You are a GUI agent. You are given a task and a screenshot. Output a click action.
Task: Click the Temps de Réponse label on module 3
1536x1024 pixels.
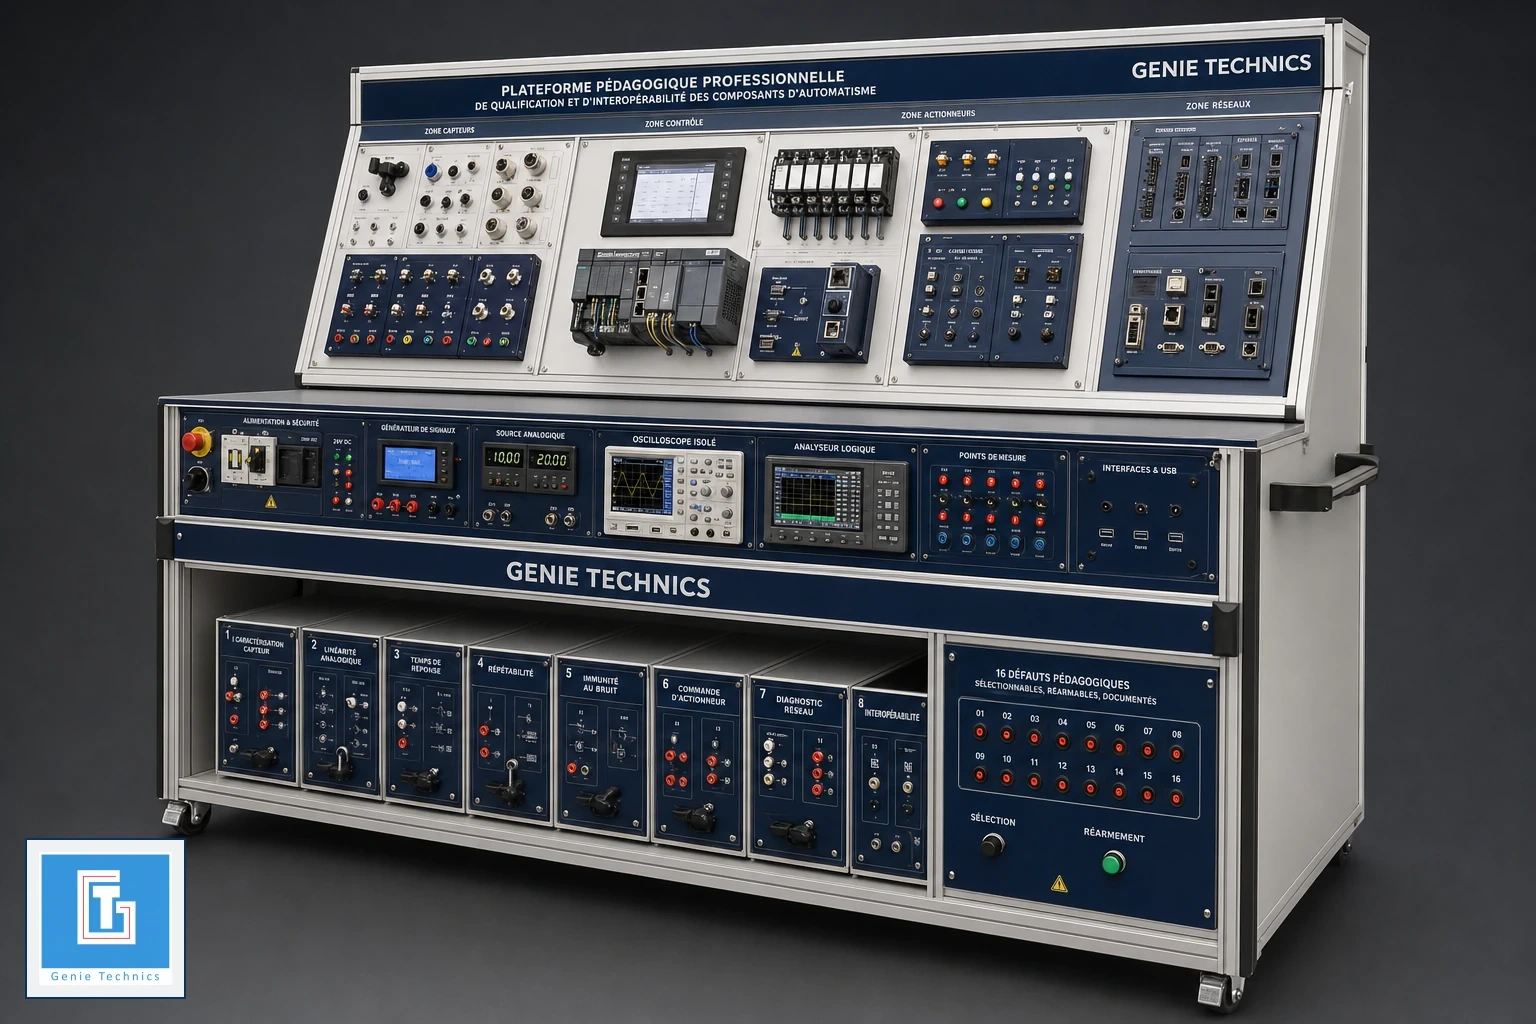click(x=426, y=664)
